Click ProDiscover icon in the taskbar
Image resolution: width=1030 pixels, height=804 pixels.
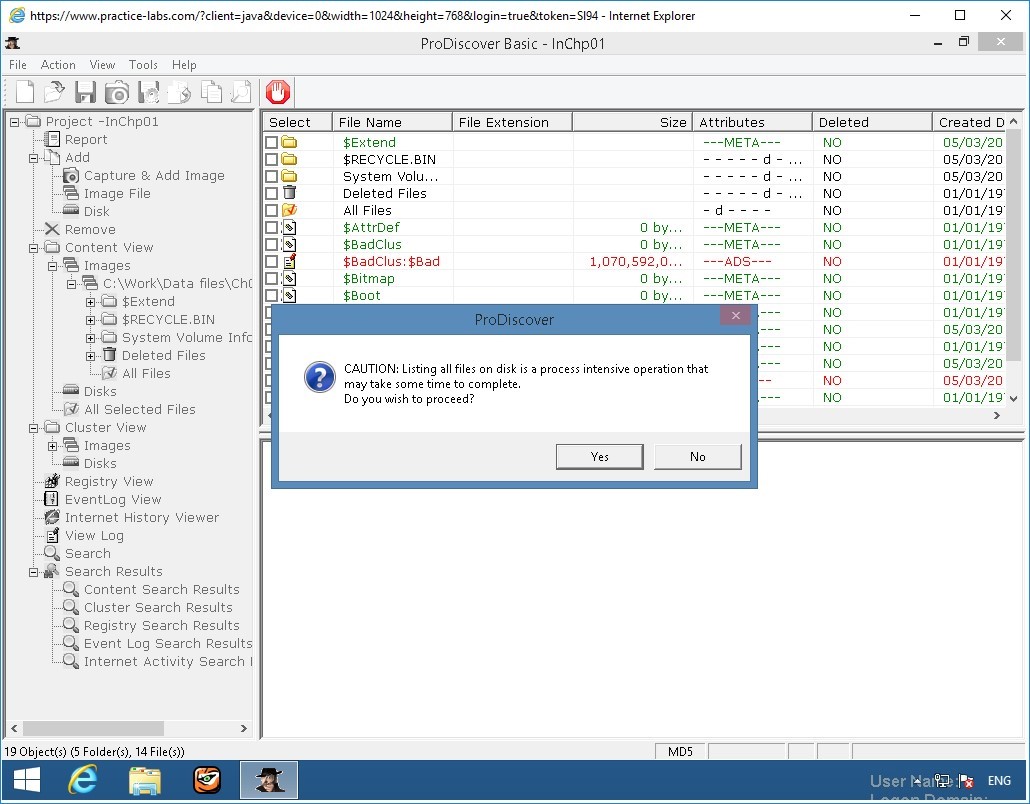click(269, 780)
